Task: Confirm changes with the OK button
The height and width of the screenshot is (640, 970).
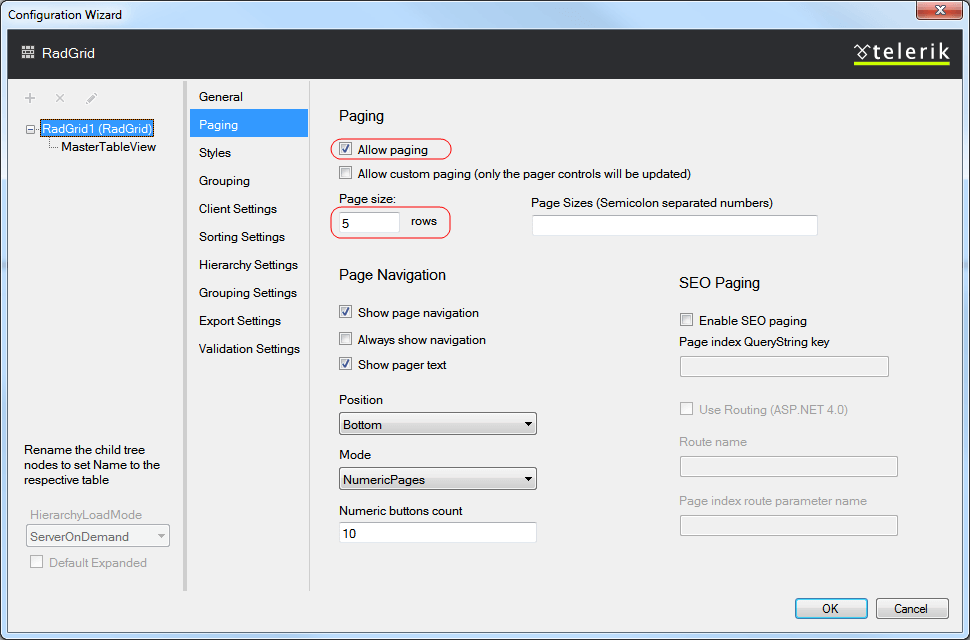Action: pyautogui.click(x=830, y=608)
